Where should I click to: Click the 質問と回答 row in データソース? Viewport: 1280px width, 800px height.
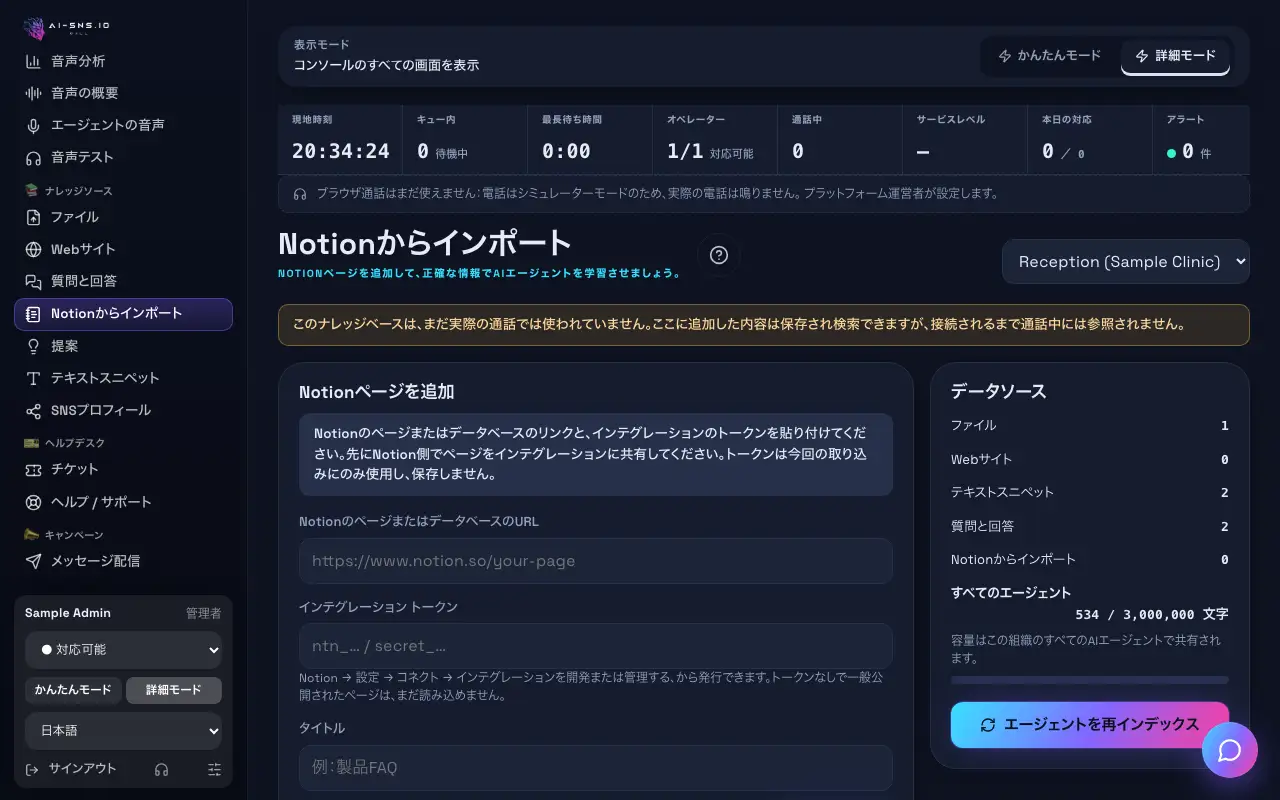[1090, 527]
